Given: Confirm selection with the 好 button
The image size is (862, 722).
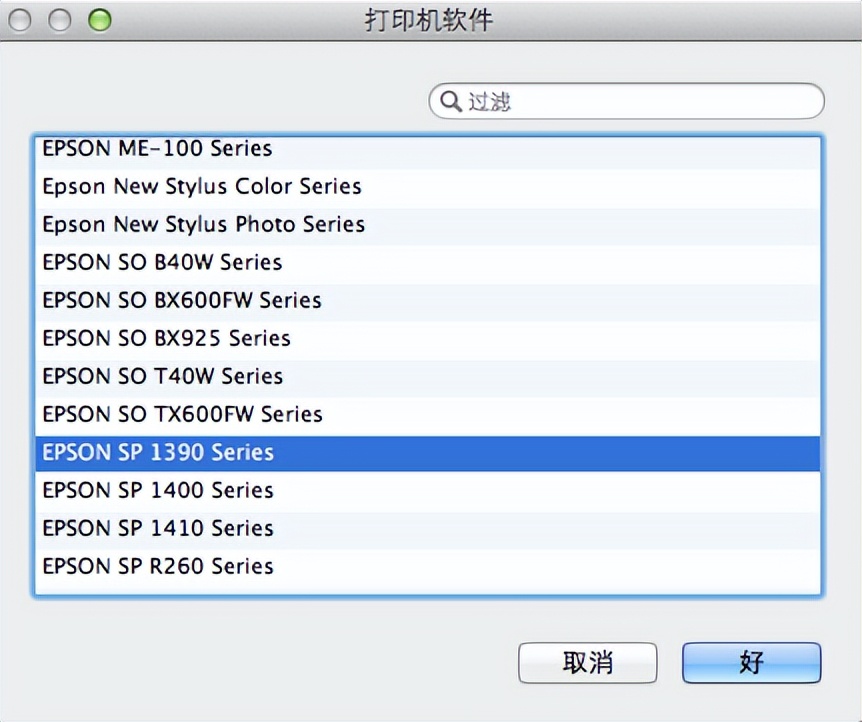Looking at the screenshot, I should click(x=751, y=663).
